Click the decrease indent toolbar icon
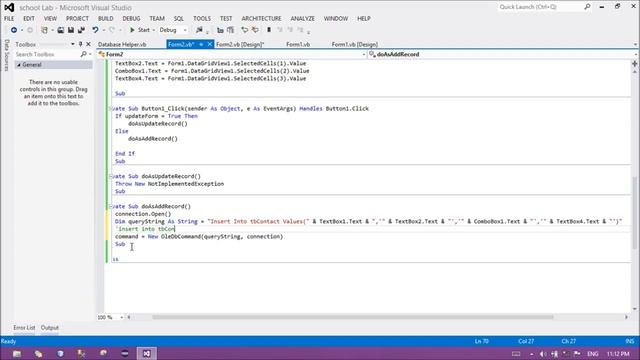Viewport: 640px width, 360px height. tap(220, 30)
